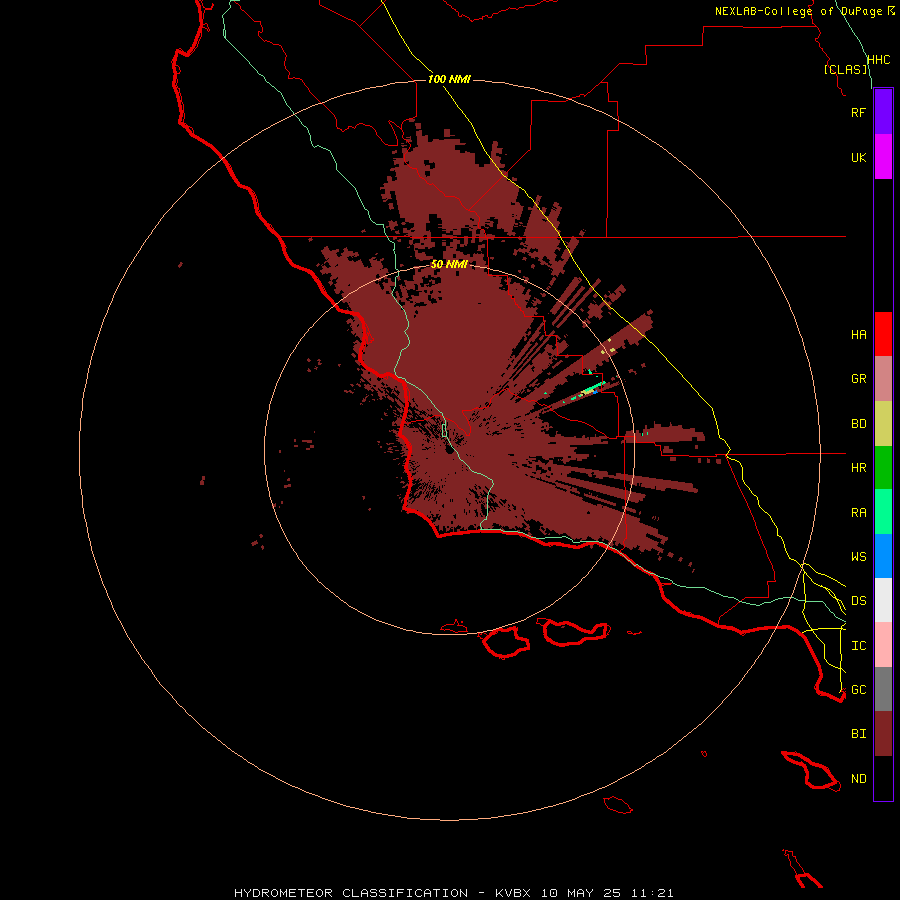Click the 'HA' legend label
This screenshot has height=900, width=900.
pos(858,335)
